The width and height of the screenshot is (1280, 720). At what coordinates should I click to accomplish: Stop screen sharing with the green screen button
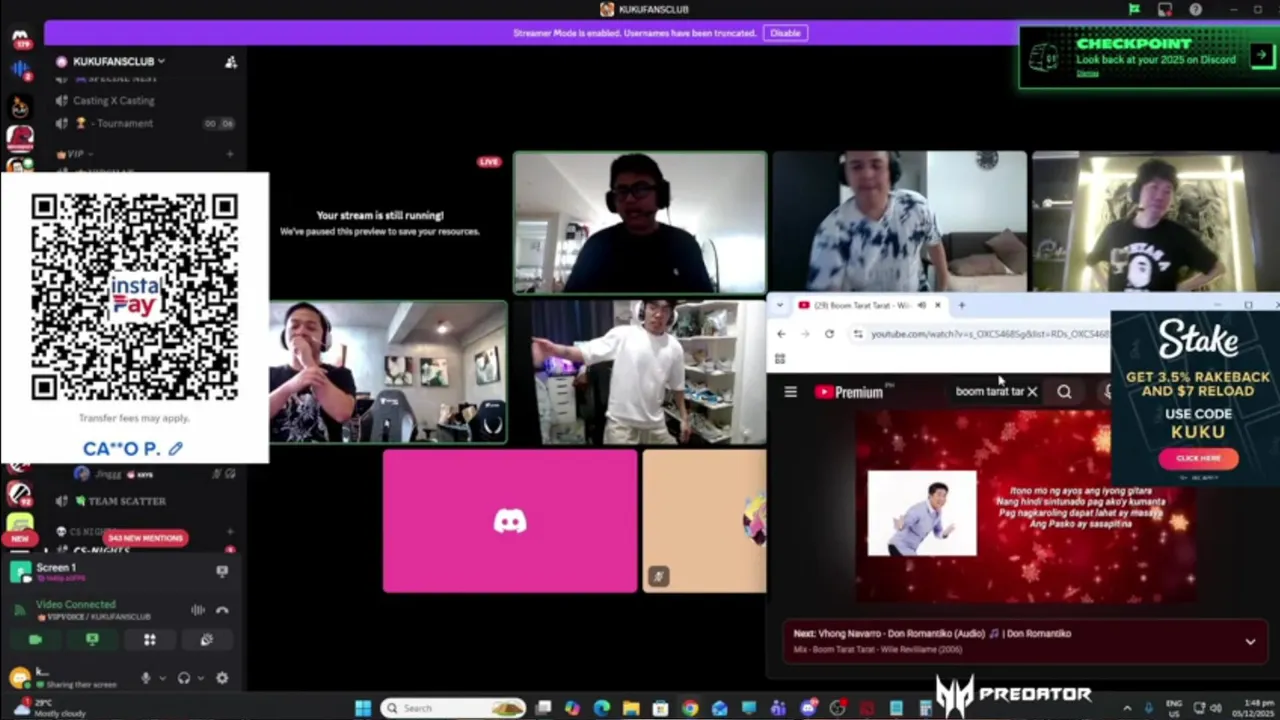93,640
